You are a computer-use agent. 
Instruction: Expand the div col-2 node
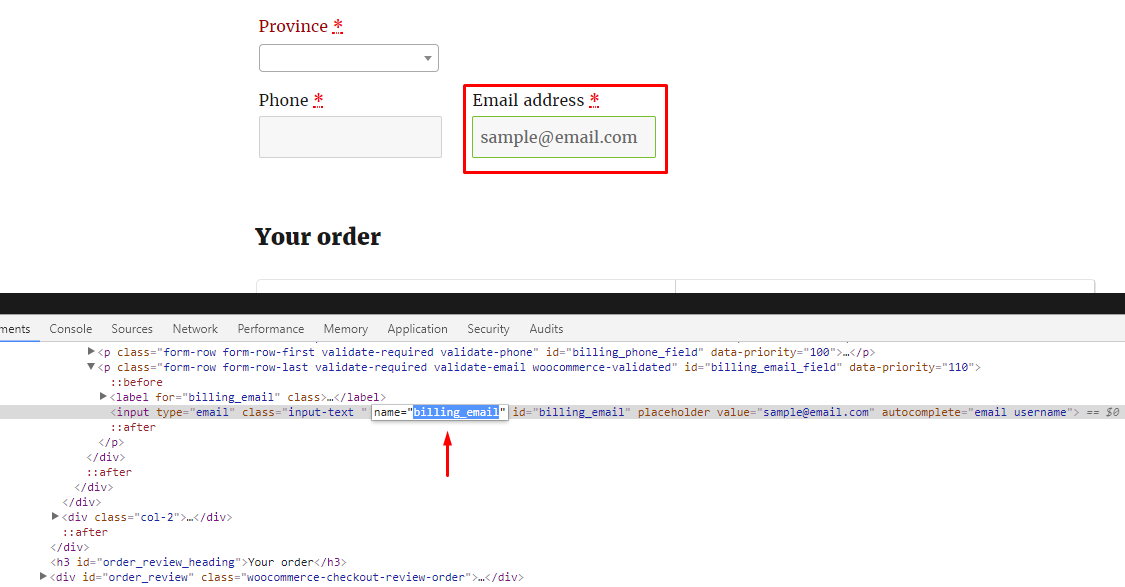(x=55, y=516)
